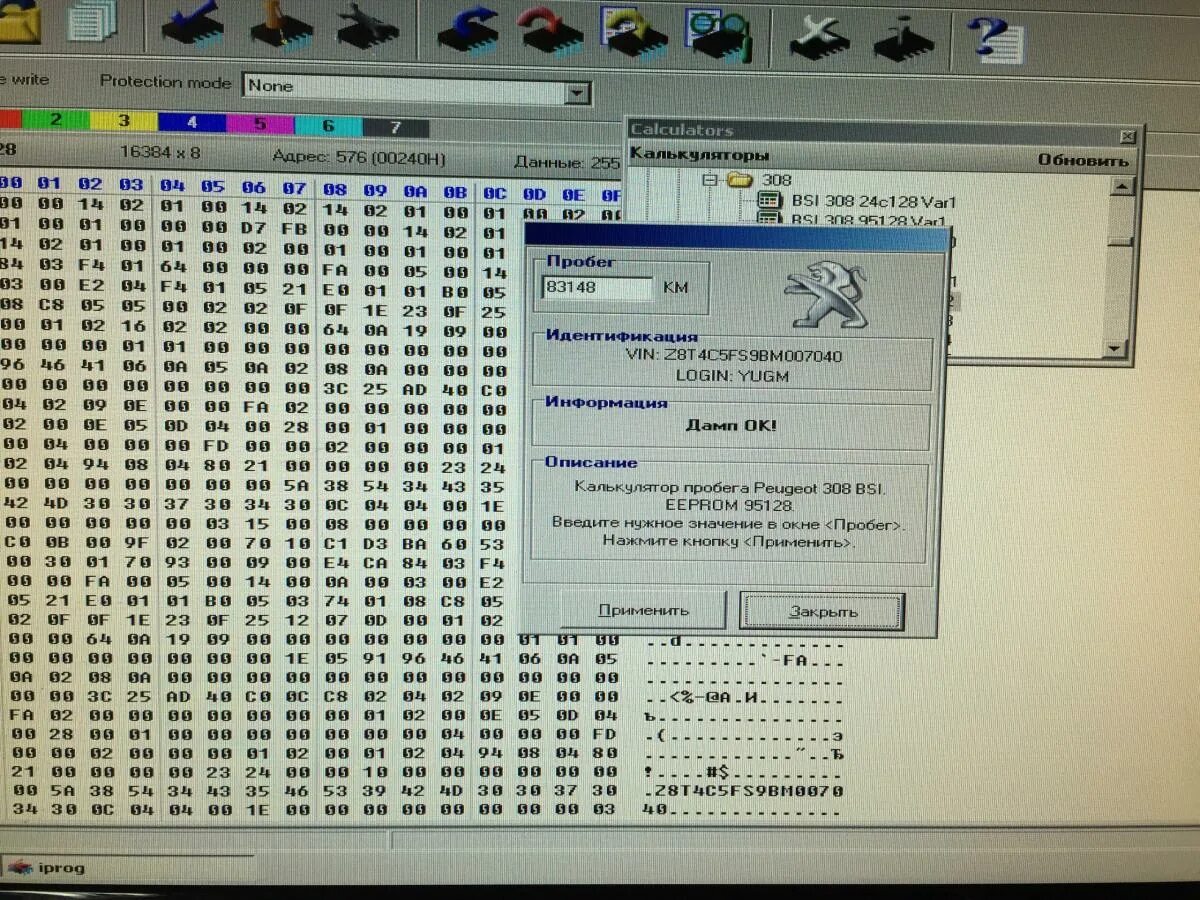Click the Данные: 255 readout
The height and width of the screenshot is (900, 1200).
click(567, 162)
